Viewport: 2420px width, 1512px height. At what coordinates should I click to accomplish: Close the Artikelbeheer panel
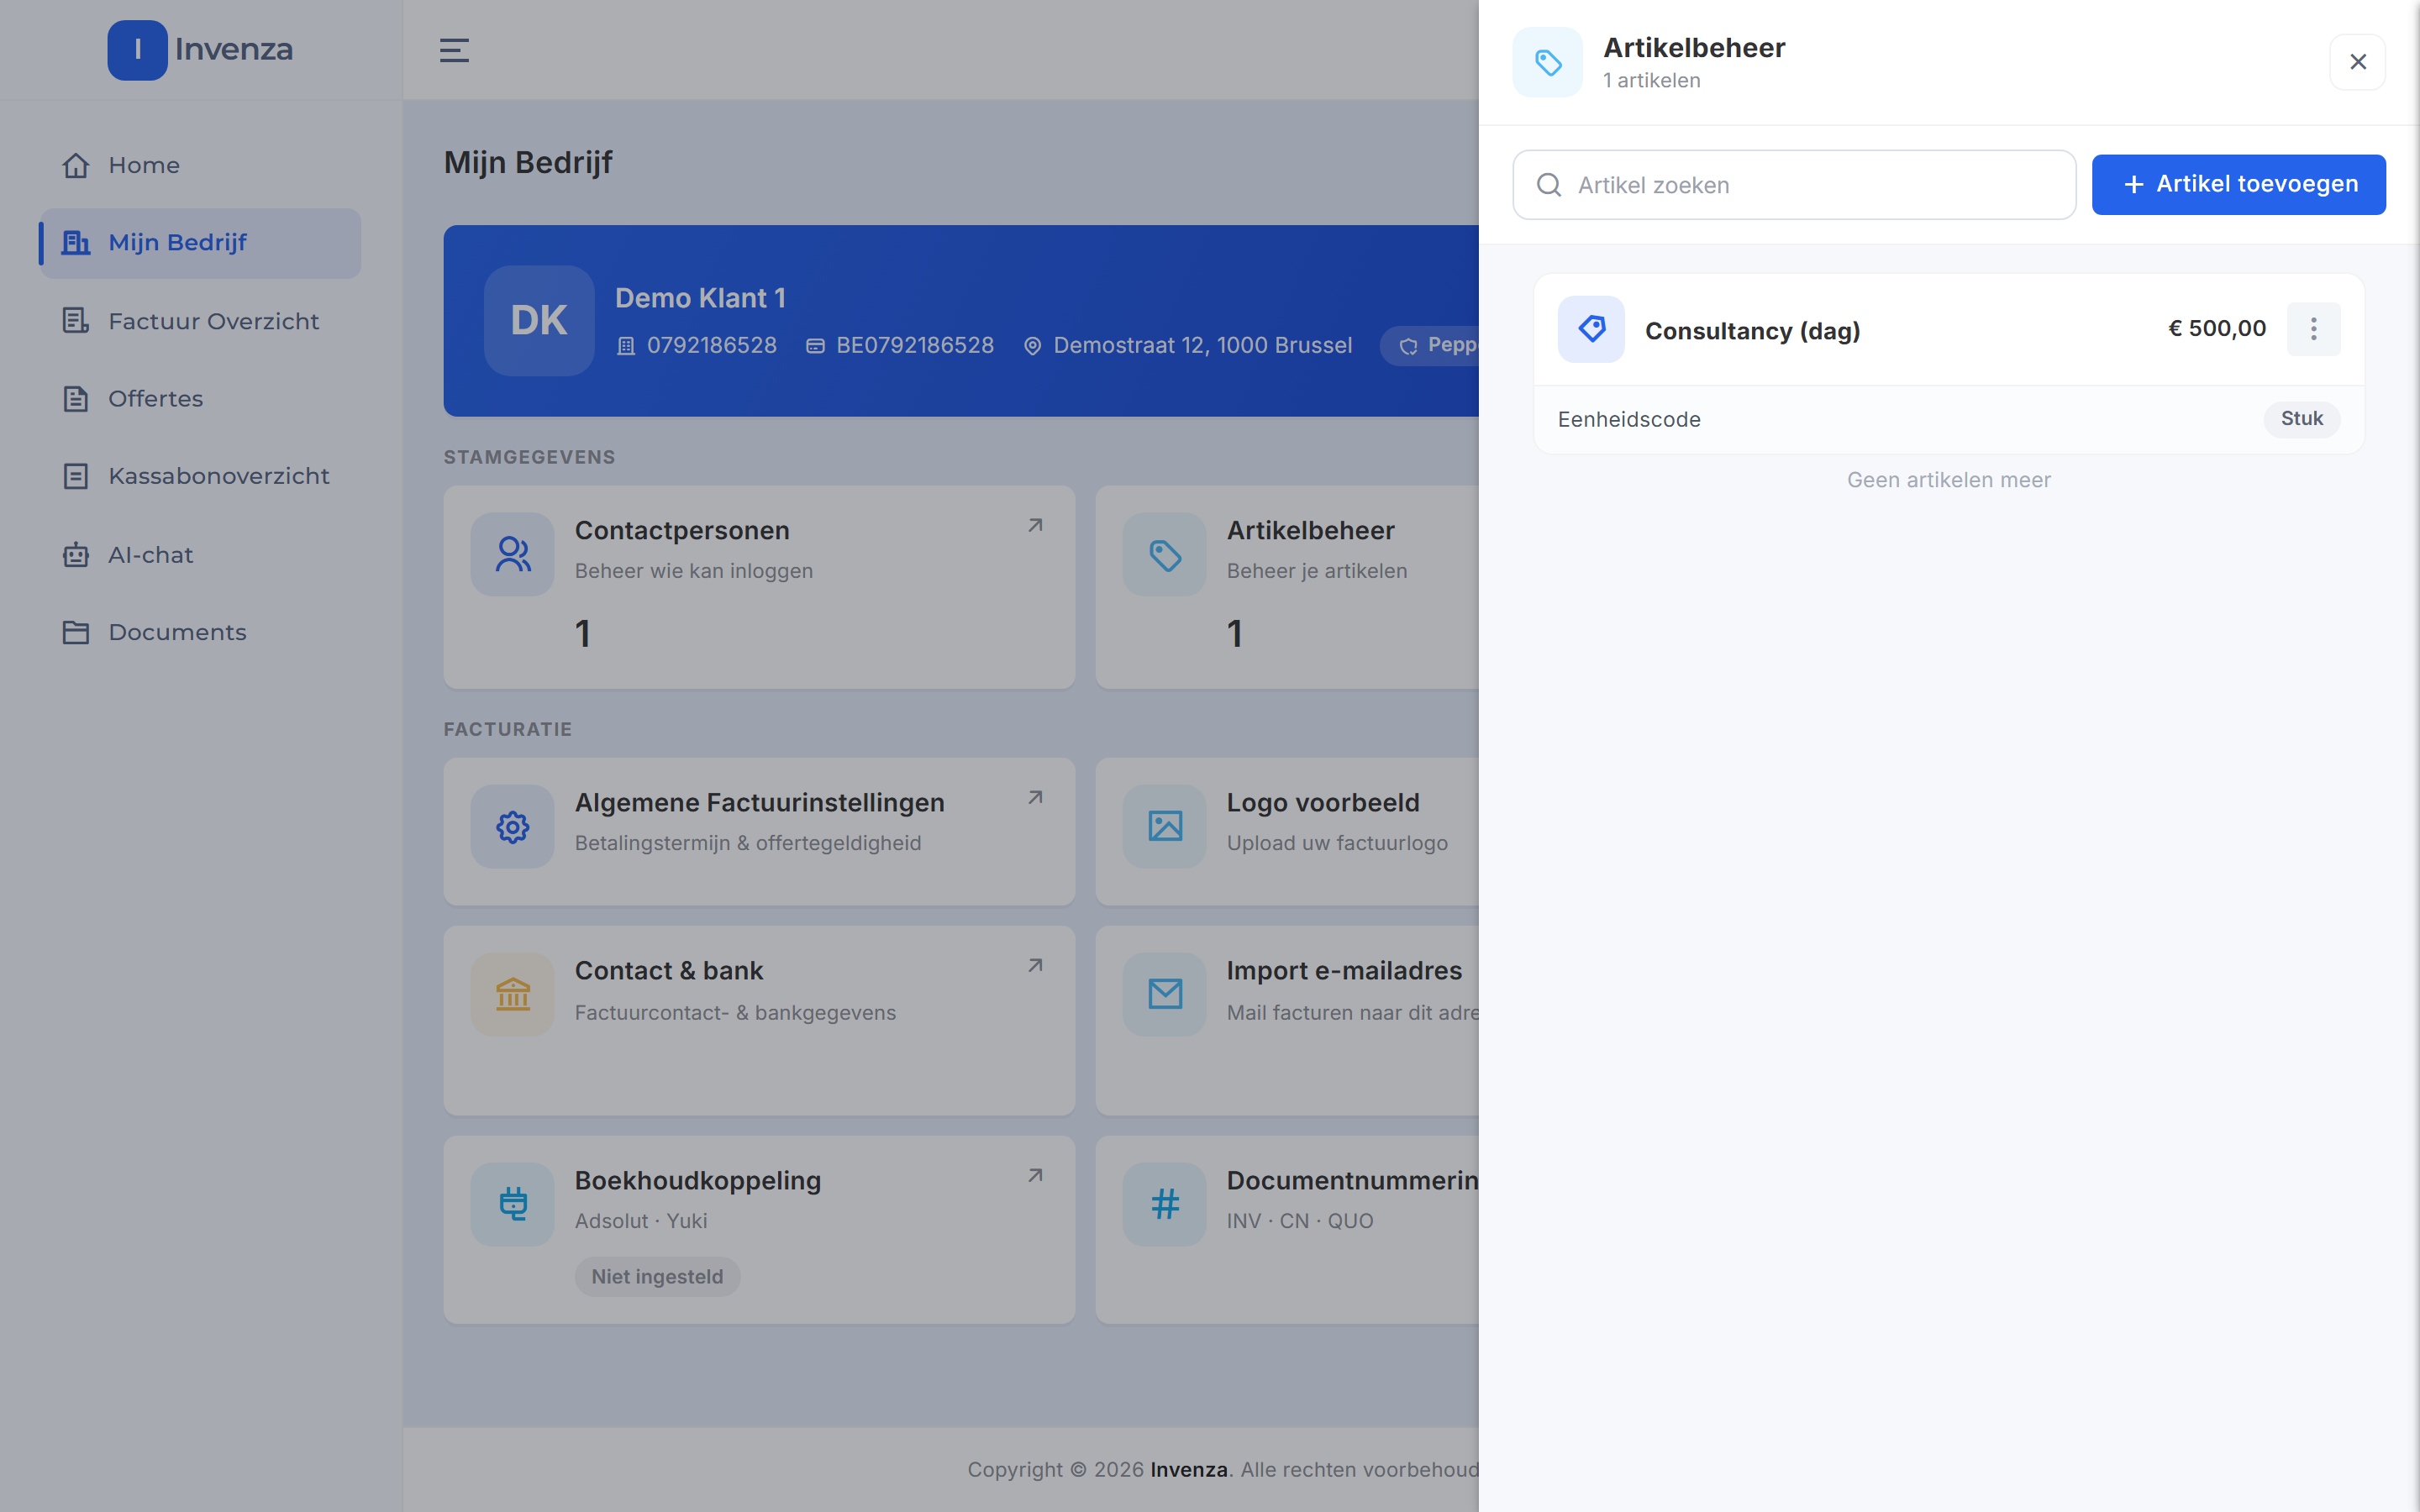pos(2357,62)
